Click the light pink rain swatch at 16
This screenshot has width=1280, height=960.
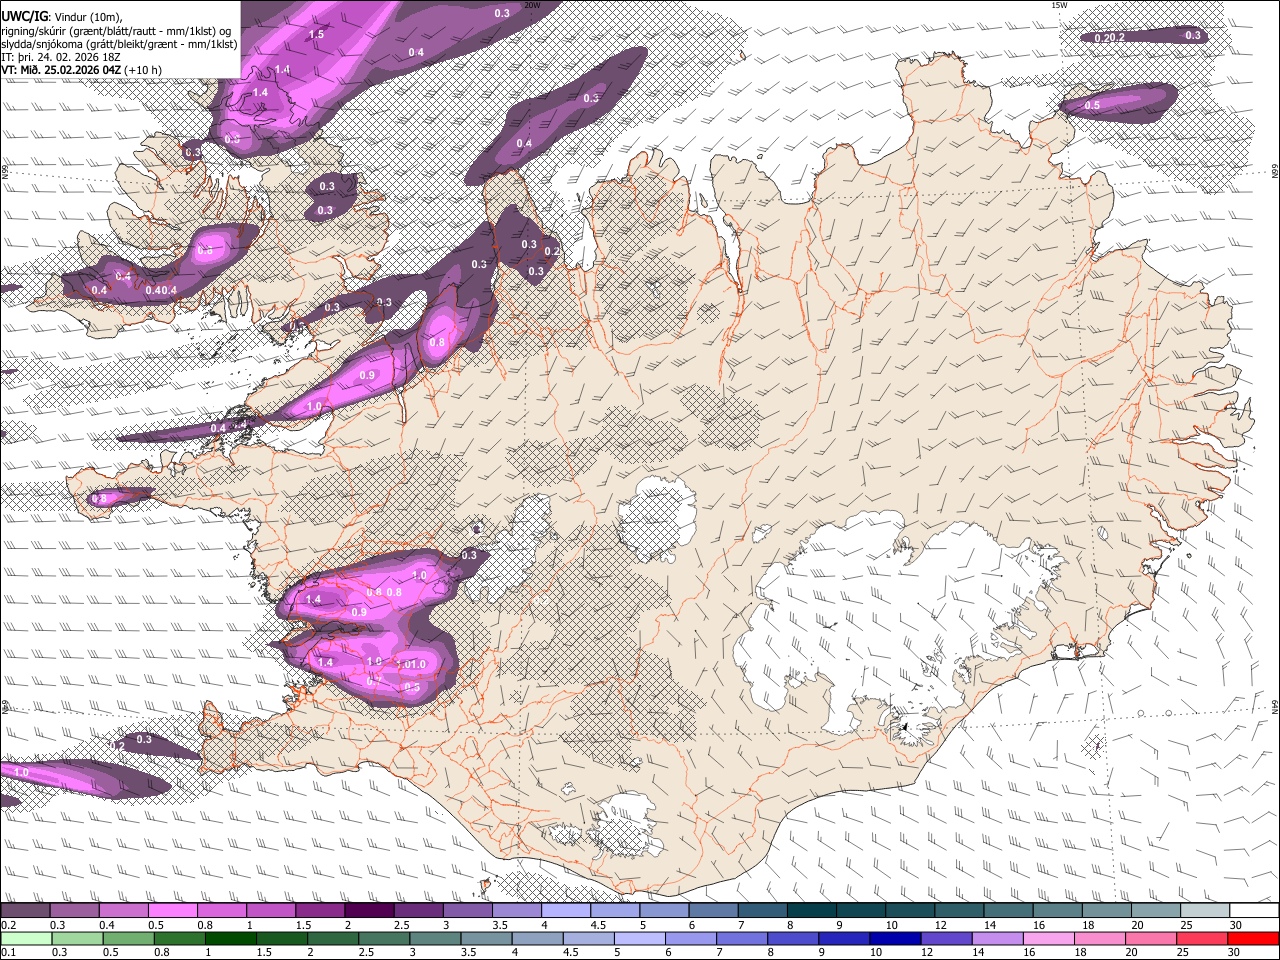coord(1050,938)
